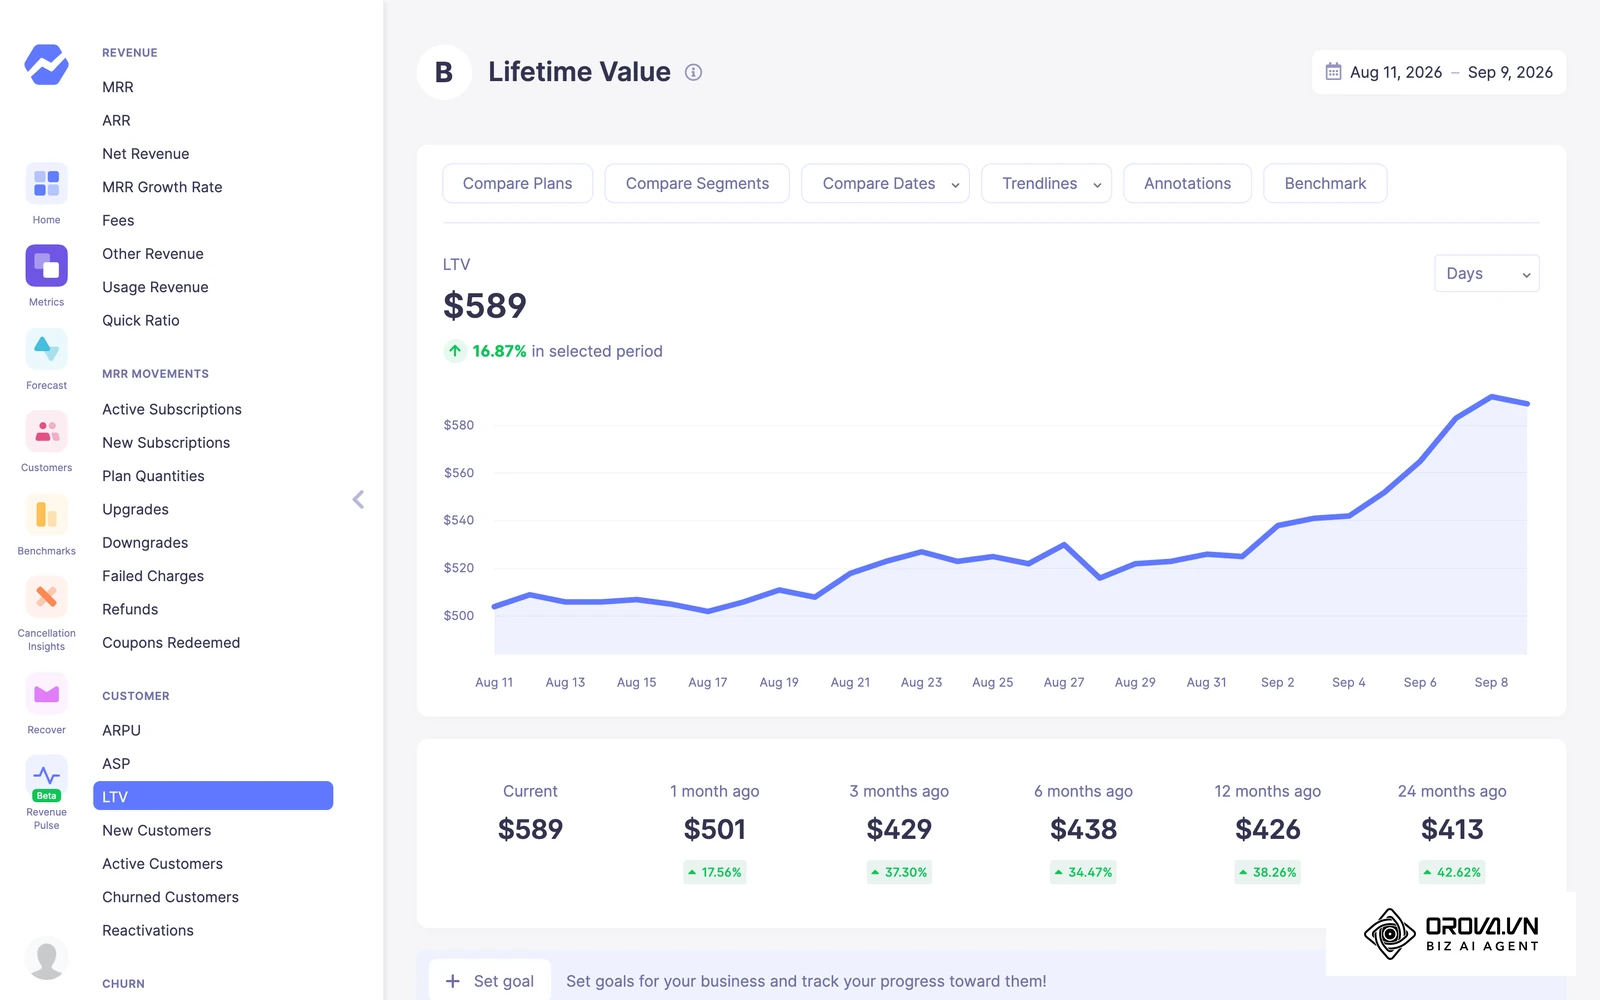
Task: Click the Compare Segments button
Action: tap(697, 184)
